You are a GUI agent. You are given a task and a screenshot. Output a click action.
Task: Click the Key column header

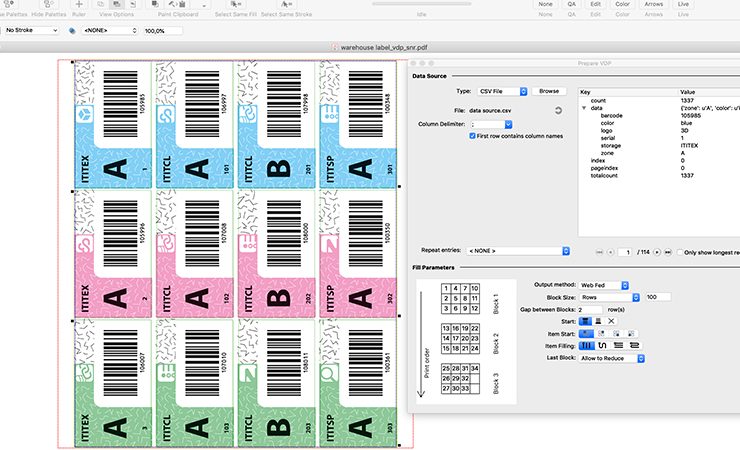coord(628,92)
